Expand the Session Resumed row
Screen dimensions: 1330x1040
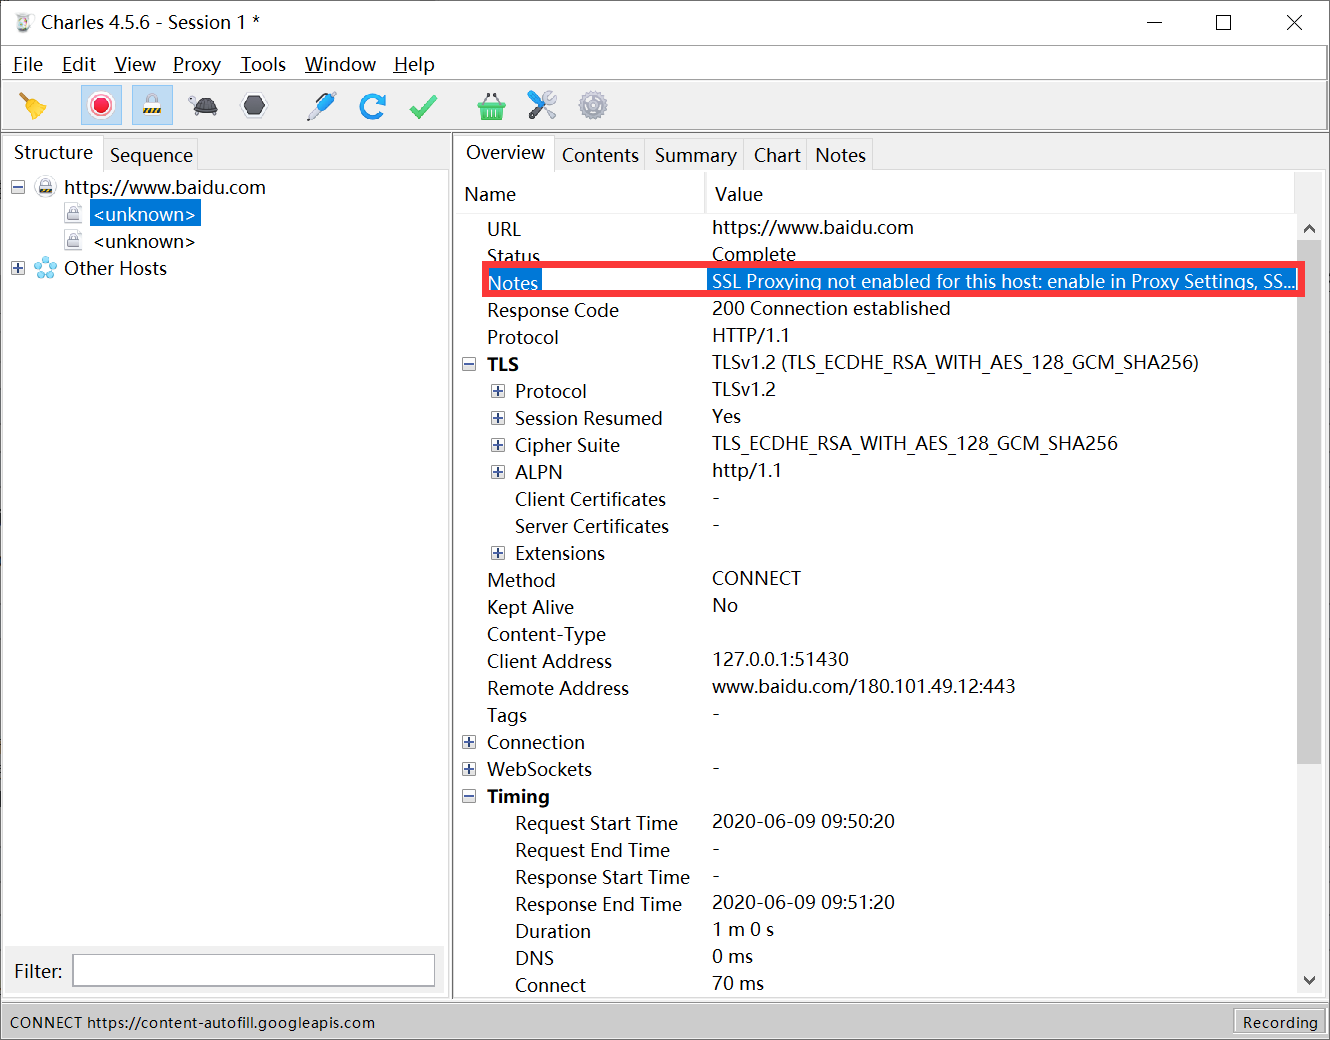498,418
